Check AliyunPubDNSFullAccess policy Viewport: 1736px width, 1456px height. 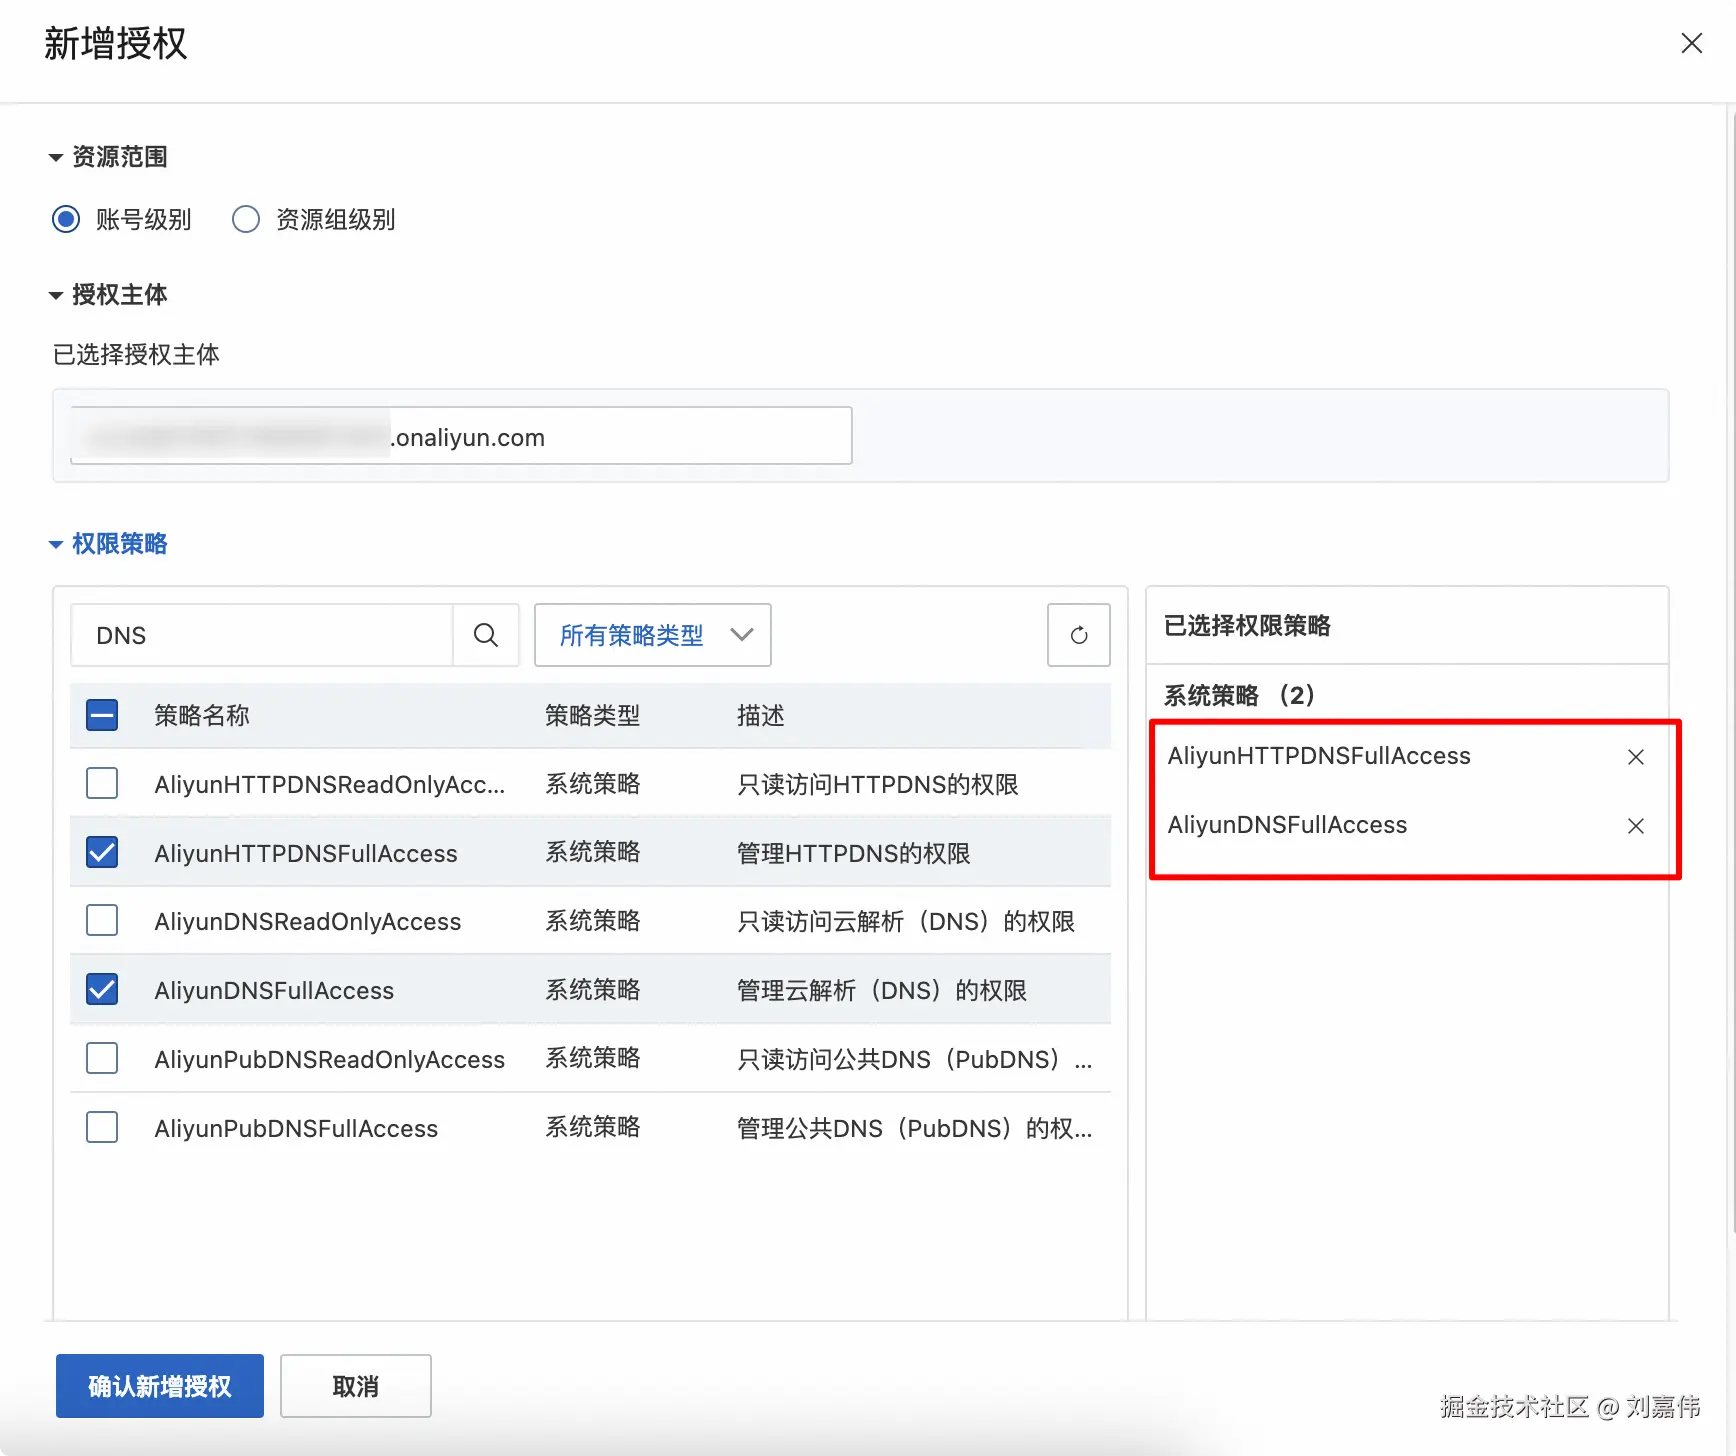click(102, 1127)
